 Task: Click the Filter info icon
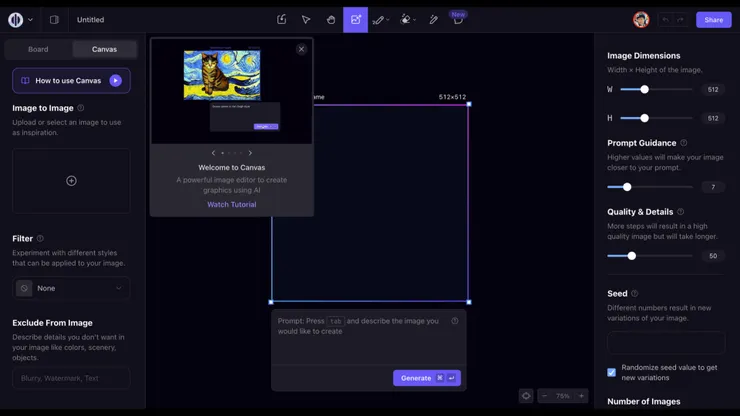(x=40, y=238)
